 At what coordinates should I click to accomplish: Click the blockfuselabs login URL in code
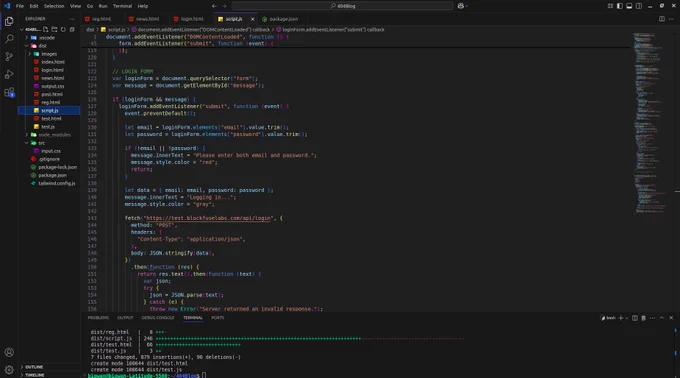click(x=208, y=218)
